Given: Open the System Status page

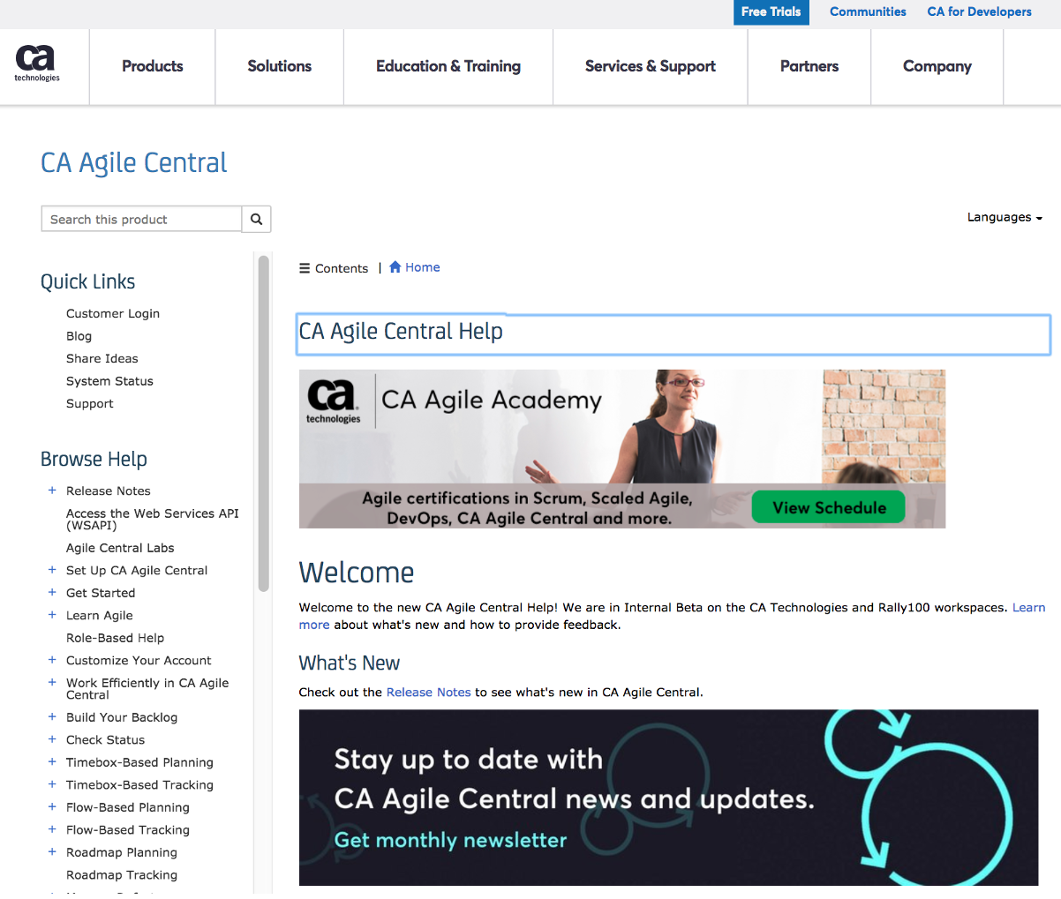Looking at the screenshot, I should [x=109, y=381].
